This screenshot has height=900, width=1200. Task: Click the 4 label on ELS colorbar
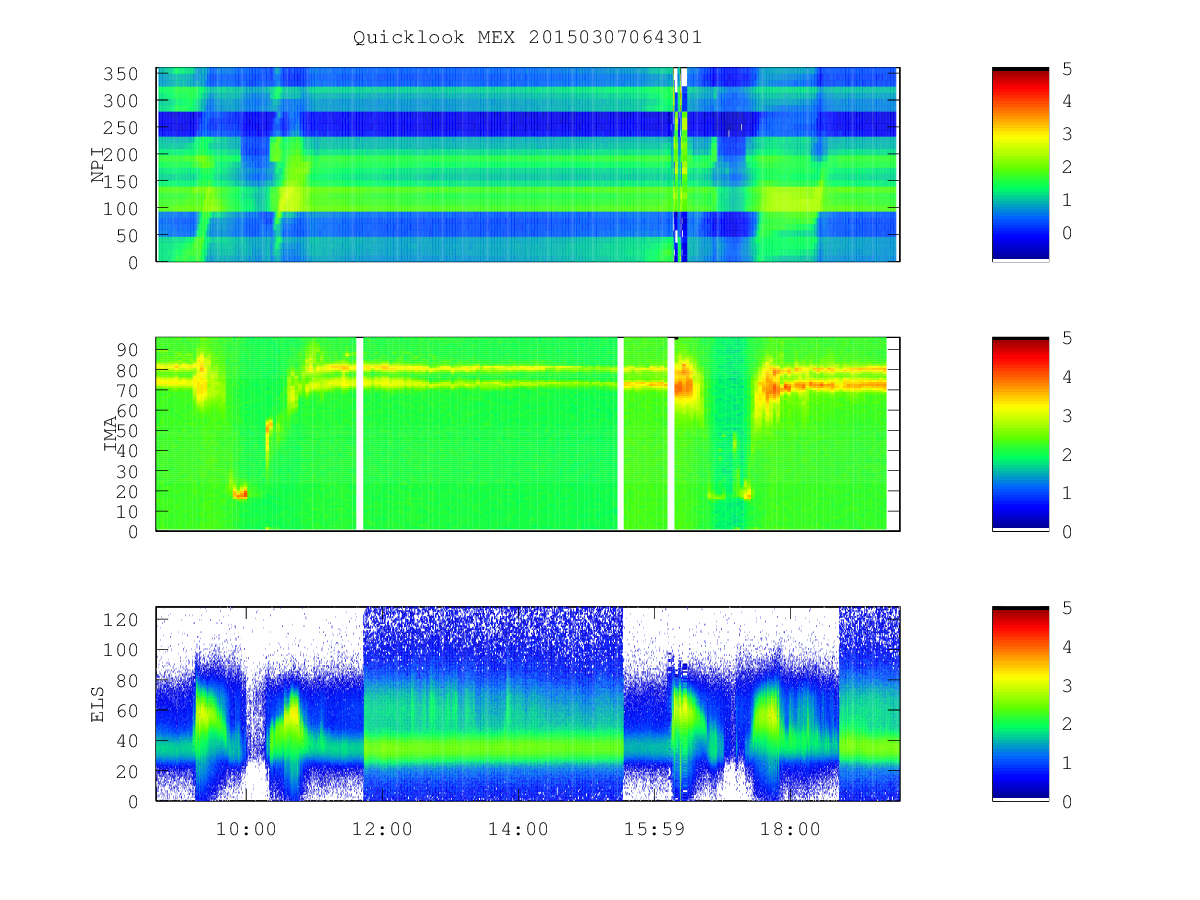(x=1067, y=647)
